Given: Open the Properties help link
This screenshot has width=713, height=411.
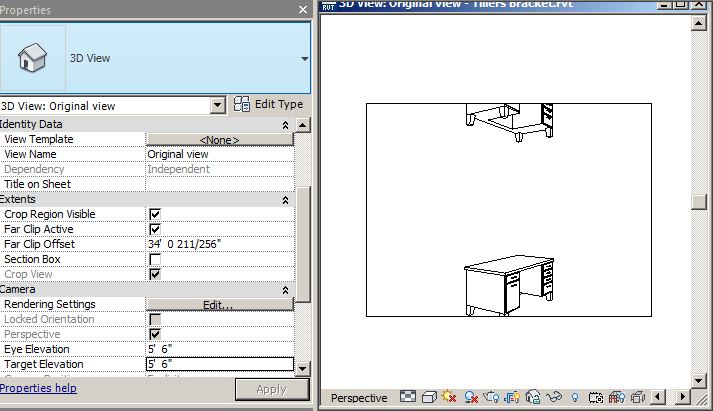Looking at the screenshot, I should [38, 388].
